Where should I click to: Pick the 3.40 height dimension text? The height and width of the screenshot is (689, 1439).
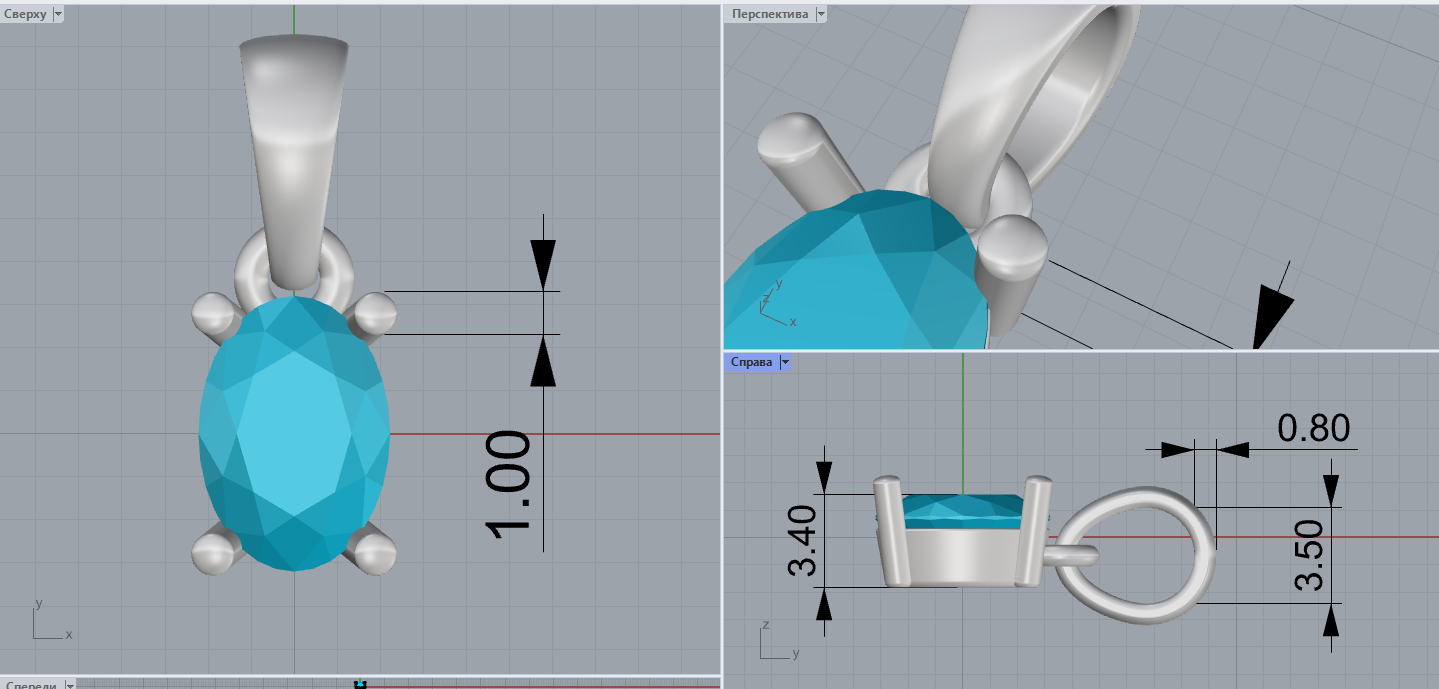[804, 541]
